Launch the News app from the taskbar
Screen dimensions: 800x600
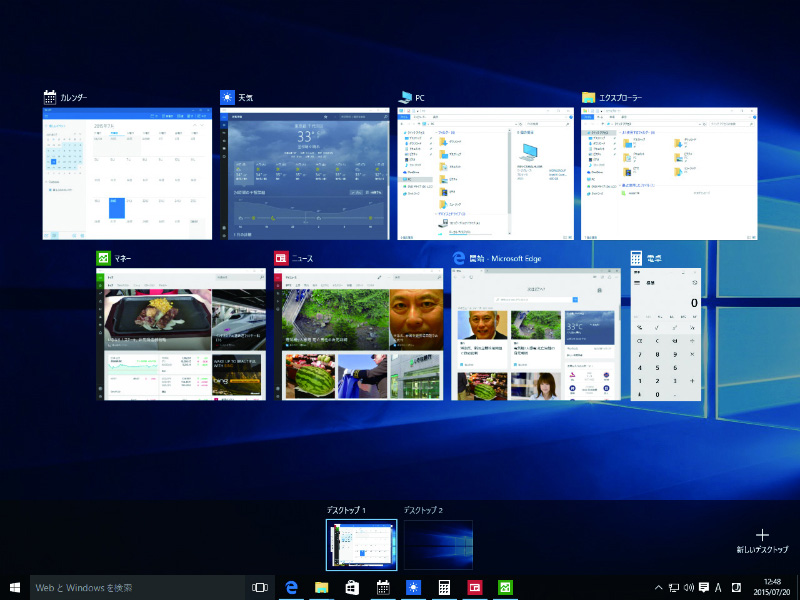[475, 587]
